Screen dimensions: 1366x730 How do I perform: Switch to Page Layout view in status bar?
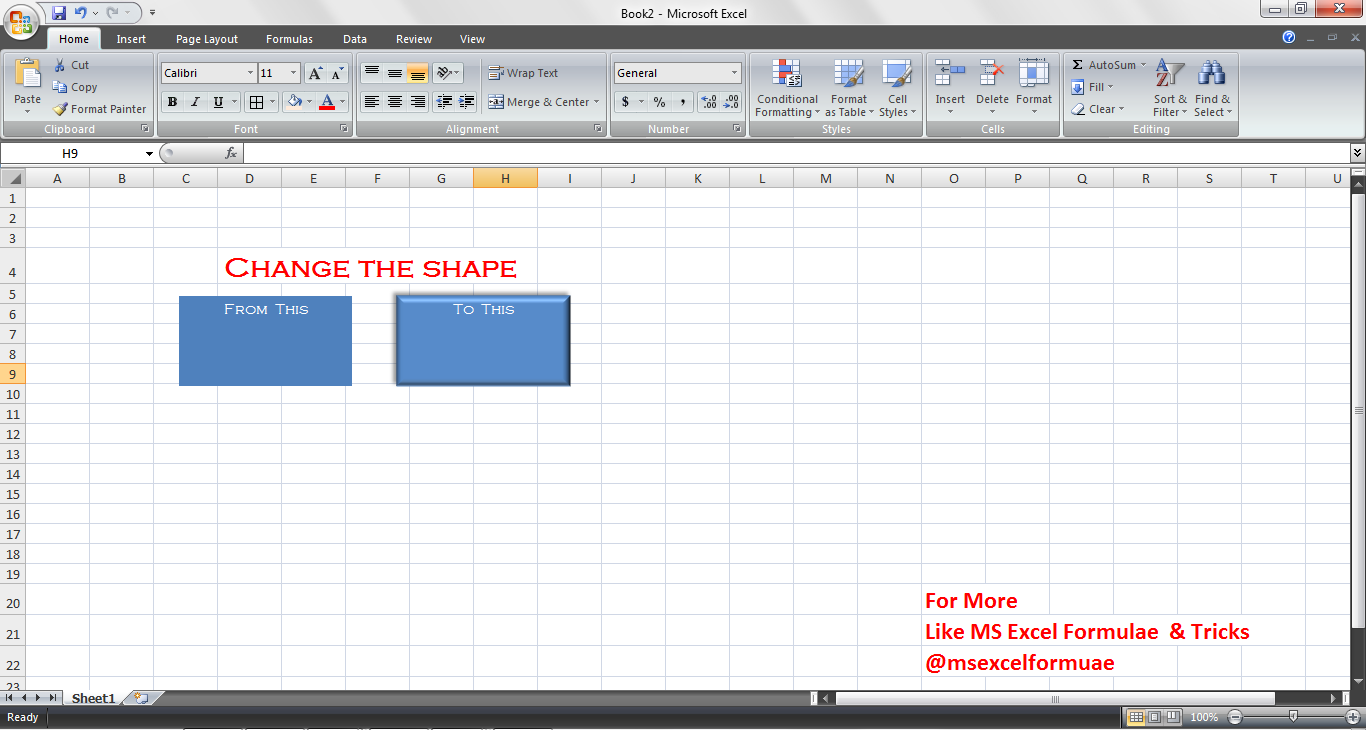click(x=1154, y=717)
